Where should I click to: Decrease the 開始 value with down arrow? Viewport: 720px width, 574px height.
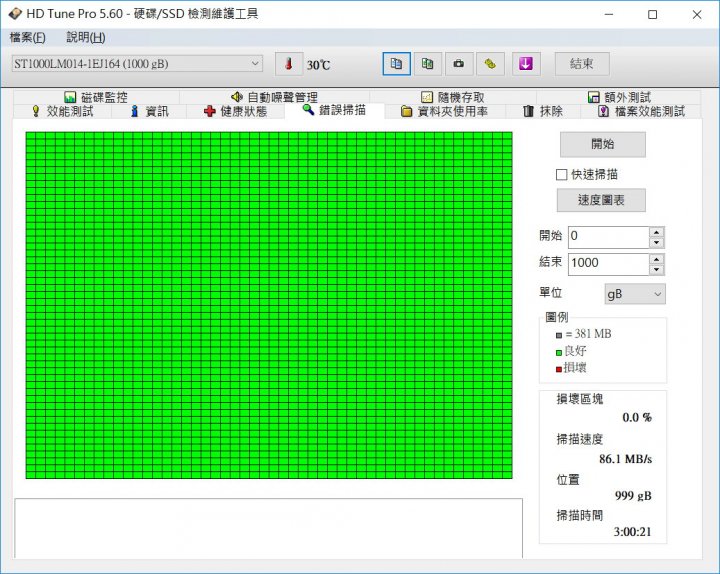657,242
